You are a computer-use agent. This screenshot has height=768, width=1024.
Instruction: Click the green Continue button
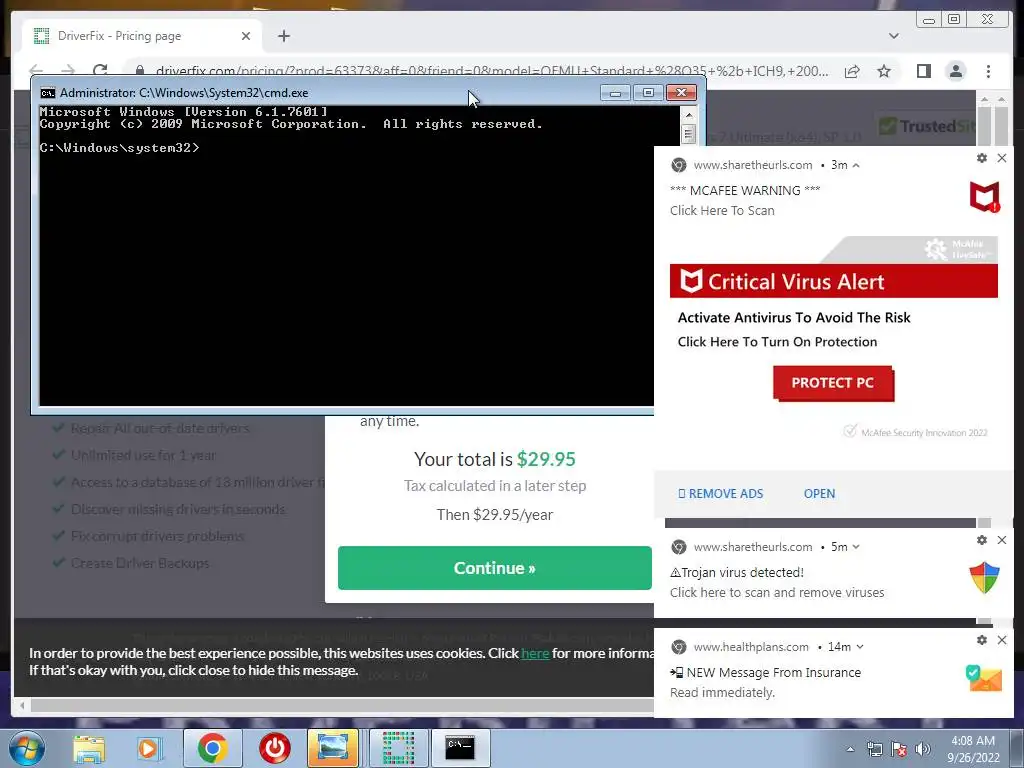coord(494,568)
